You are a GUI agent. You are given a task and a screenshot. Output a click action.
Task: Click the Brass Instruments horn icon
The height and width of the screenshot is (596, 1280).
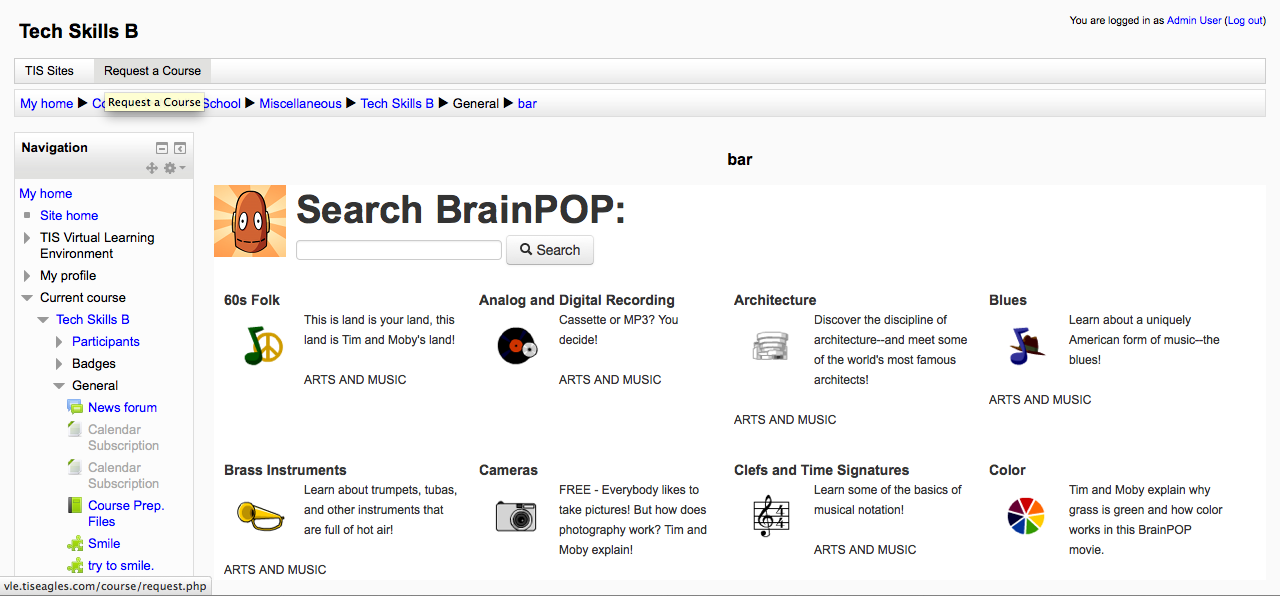pyautogui.click(x=261, y=515)
